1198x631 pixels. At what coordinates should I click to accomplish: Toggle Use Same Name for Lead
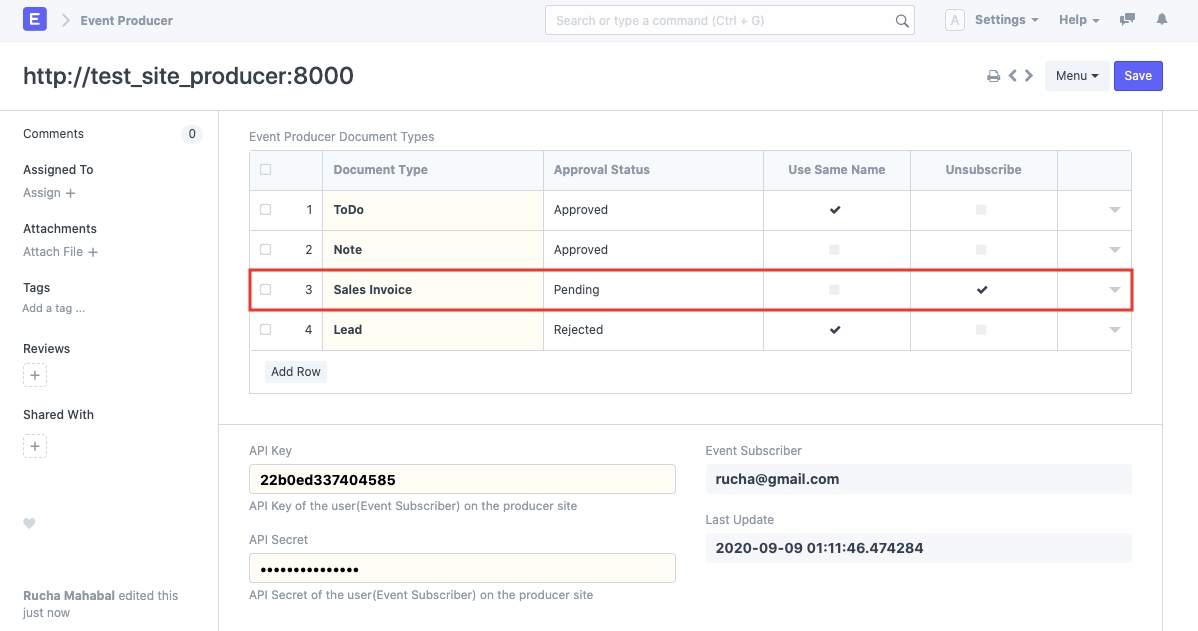point(835,330)
